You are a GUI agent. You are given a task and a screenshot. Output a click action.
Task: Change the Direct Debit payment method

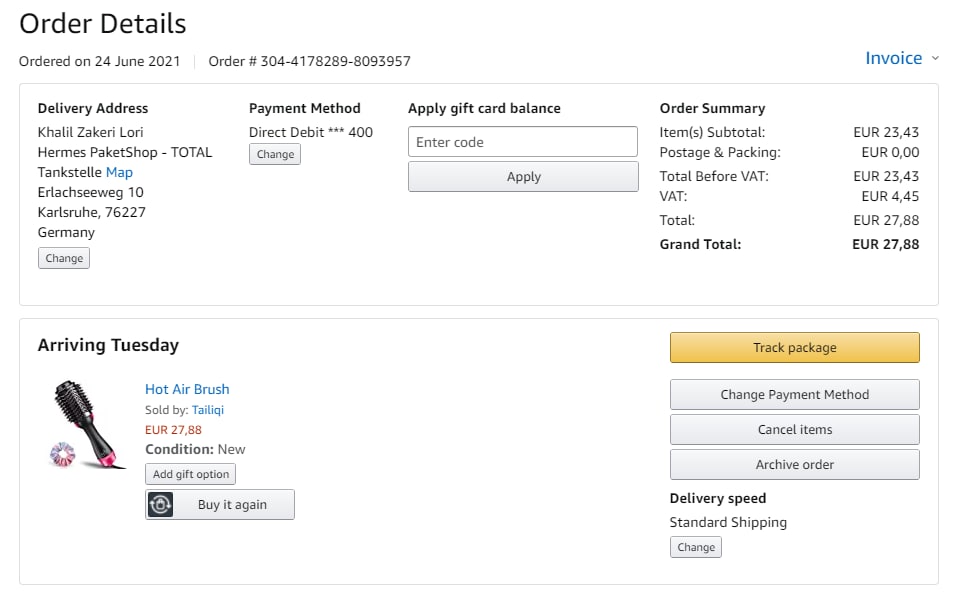pyautogui.click(x=275, y=154)
